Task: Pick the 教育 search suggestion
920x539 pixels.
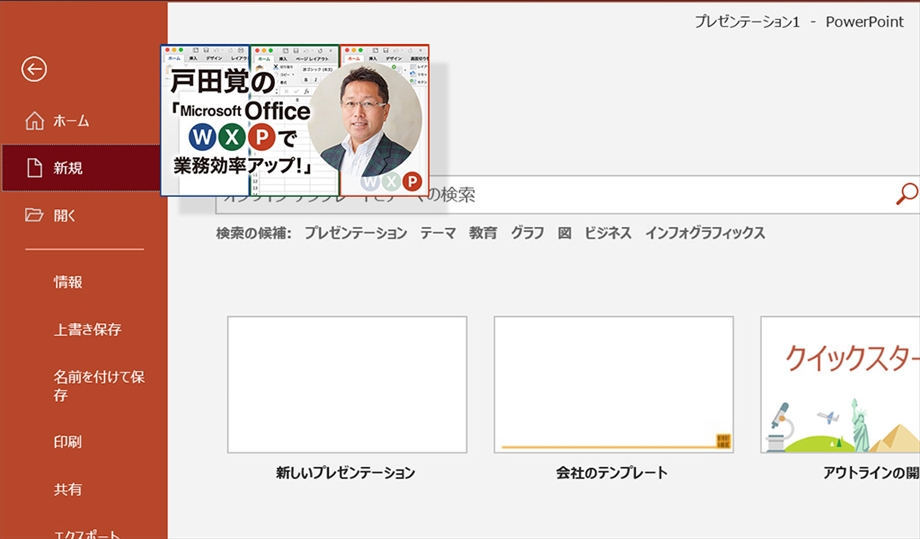Action: point(483,233)
